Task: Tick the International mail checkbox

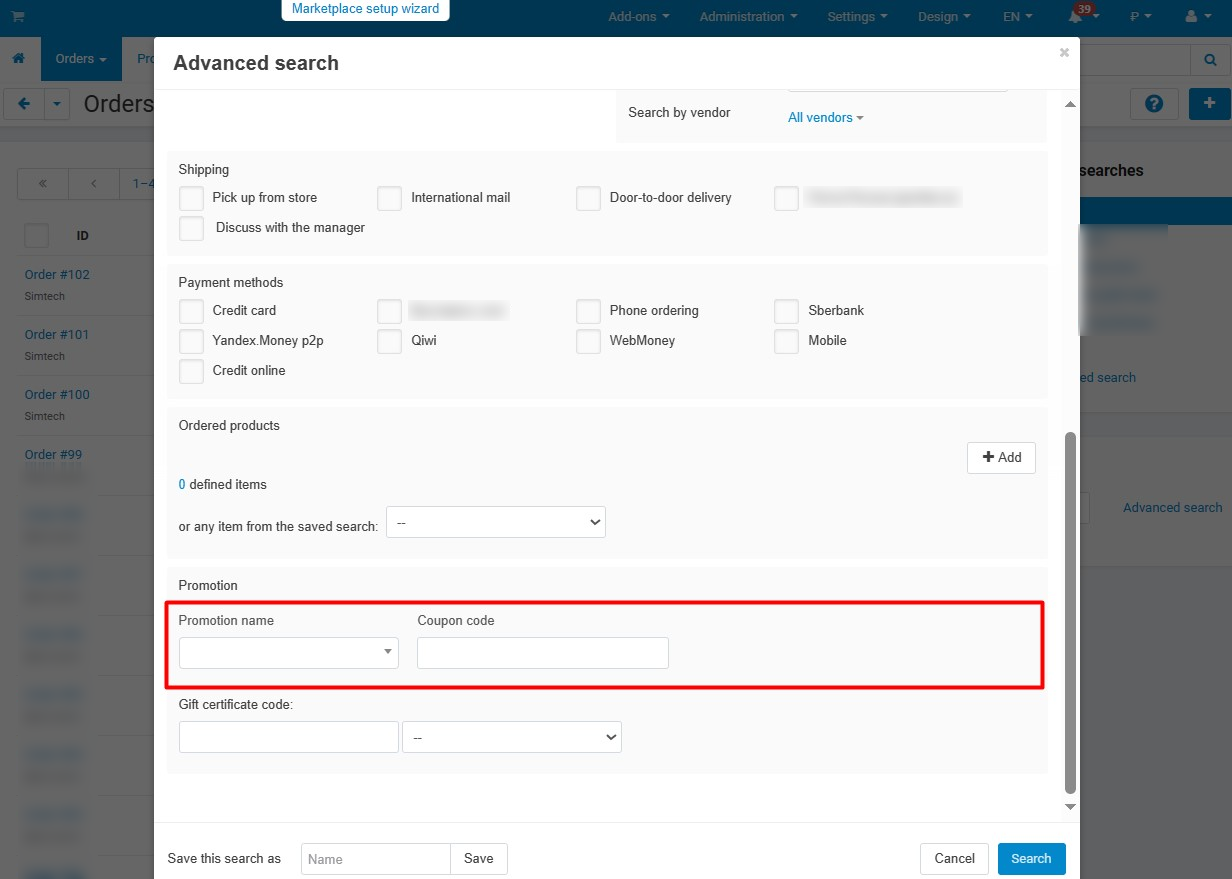Action: click(390, 198)
